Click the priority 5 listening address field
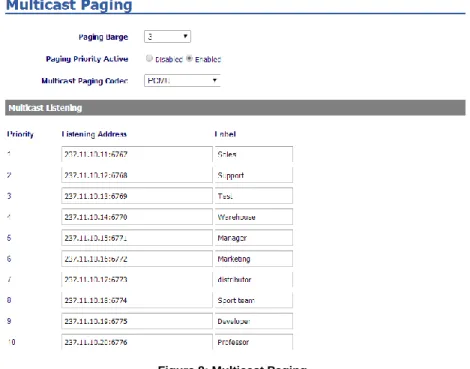The image size is (470, 369). [137, 238]
